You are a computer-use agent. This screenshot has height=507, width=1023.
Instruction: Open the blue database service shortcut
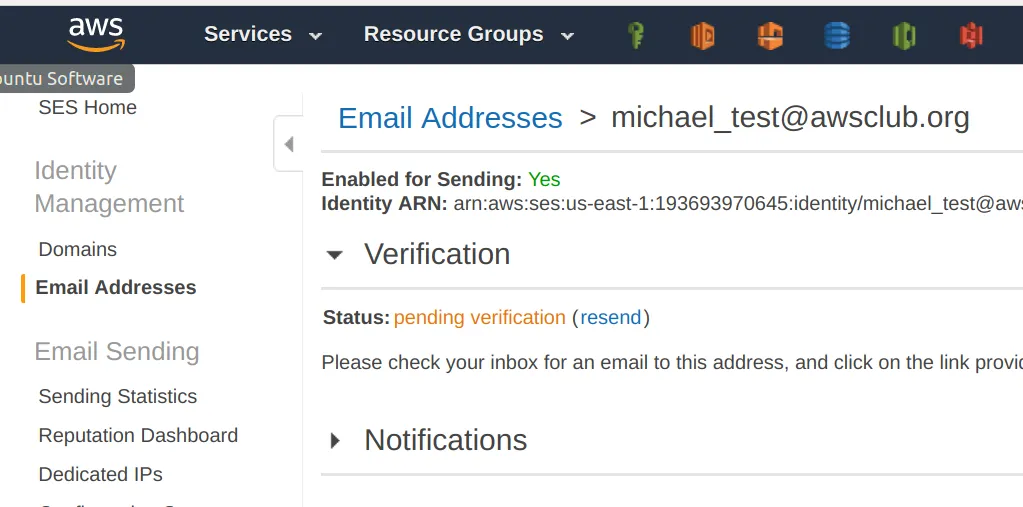(836, 35)
